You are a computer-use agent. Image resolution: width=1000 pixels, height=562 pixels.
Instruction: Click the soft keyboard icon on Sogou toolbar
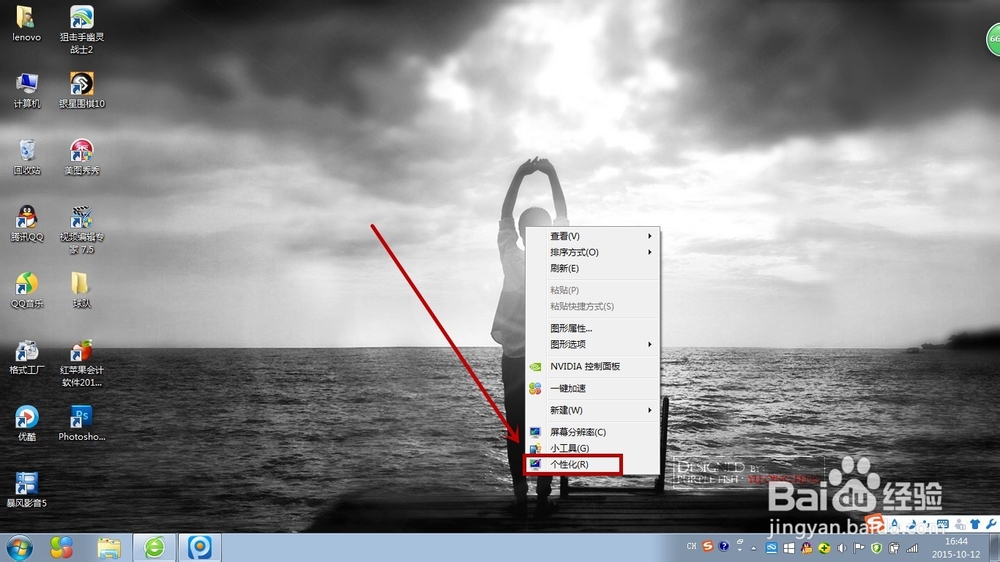(942, 524)
